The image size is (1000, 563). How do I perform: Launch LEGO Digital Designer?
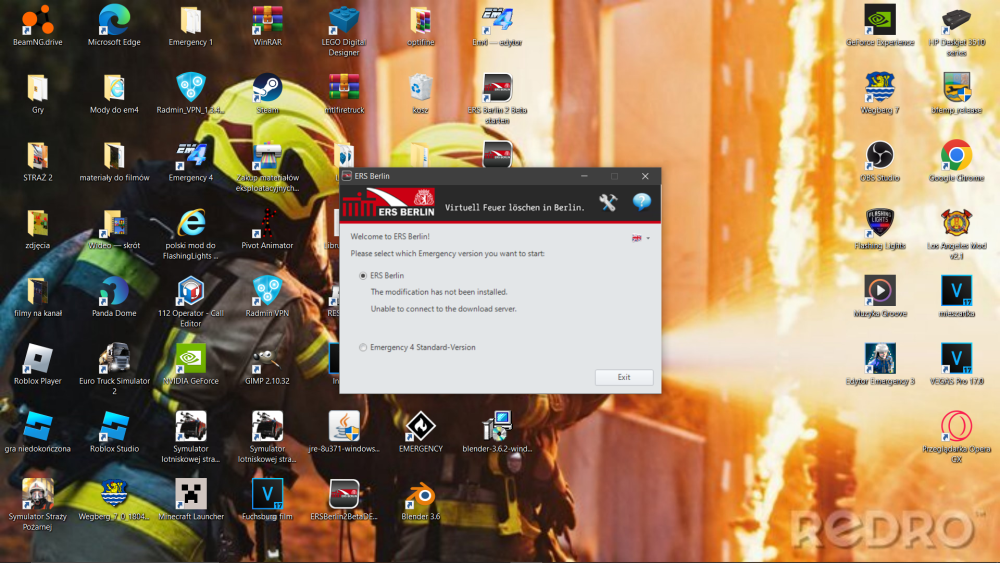click(x=344, y=31)
